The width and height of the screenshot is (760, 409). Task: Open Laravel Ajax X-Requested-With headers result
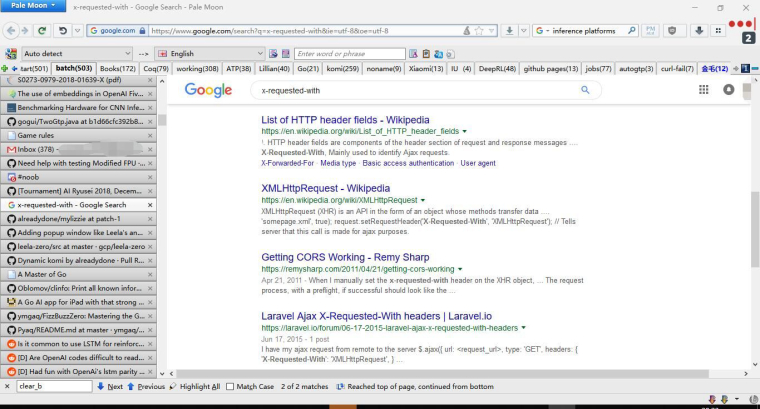376,316
